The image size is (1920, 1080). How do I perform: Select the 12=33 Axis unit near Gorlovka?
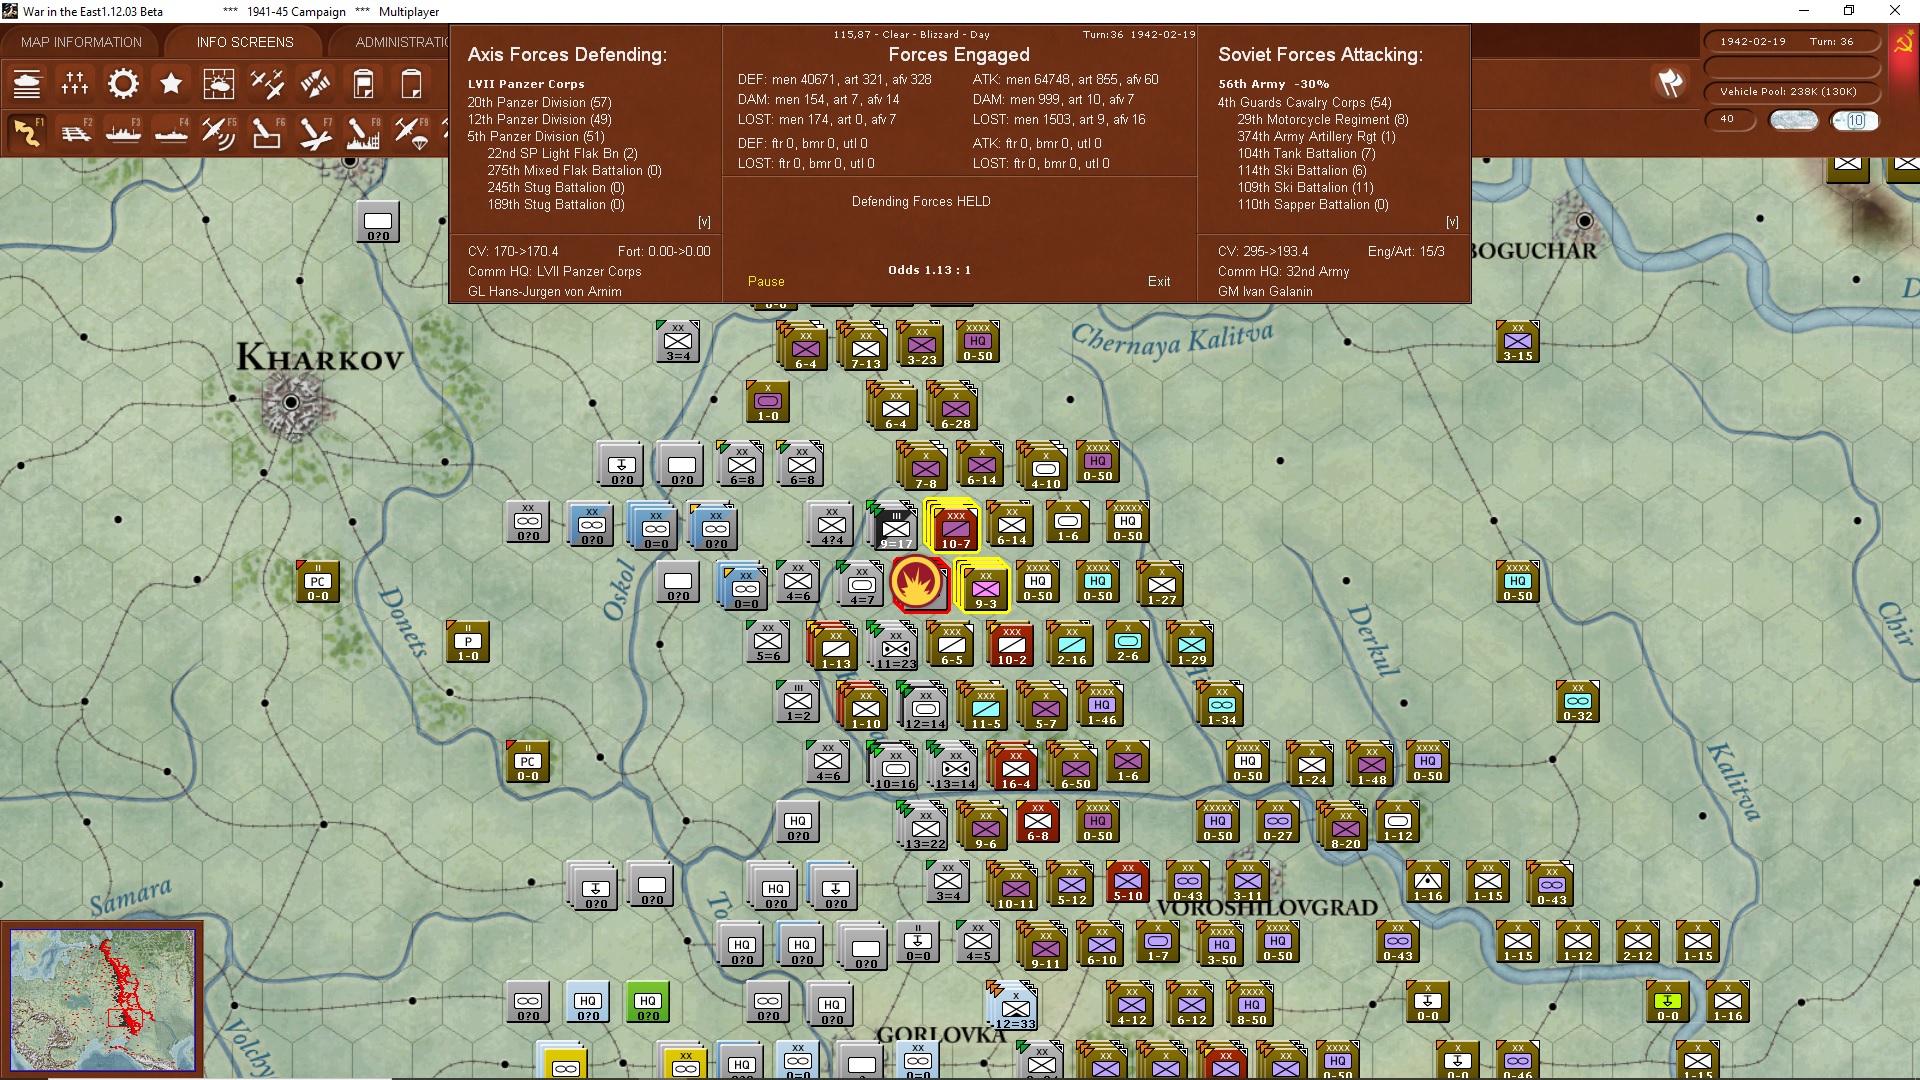tap(1014, 1007)
